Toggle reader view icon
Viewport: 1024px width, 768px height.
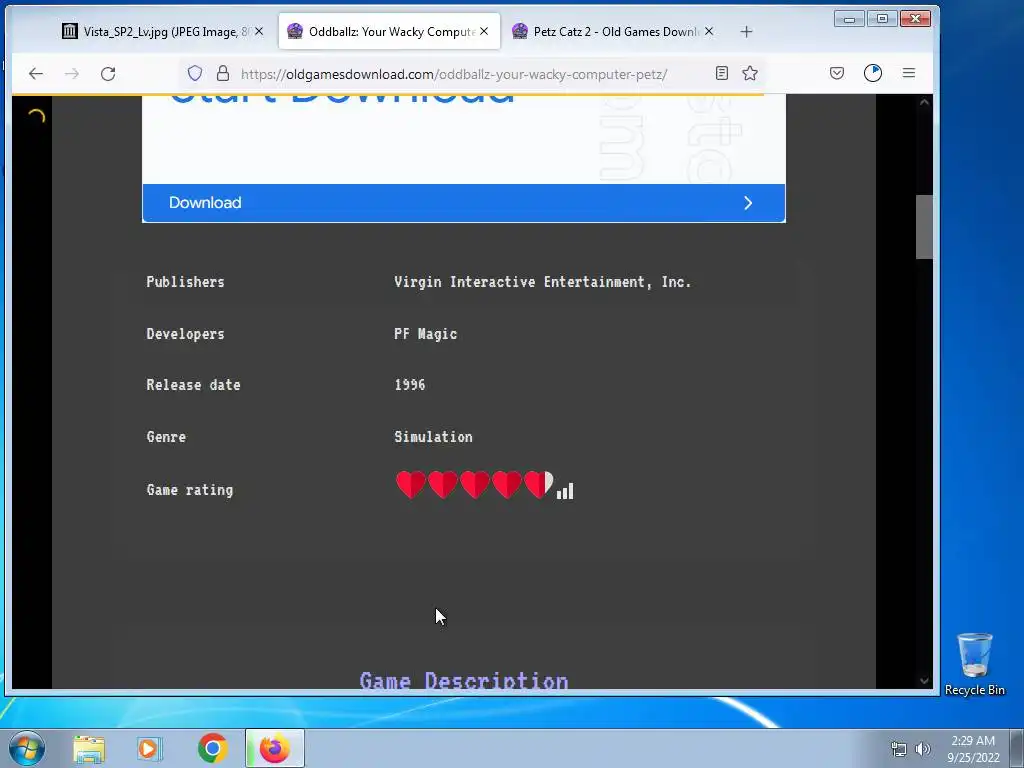(722, 73)
